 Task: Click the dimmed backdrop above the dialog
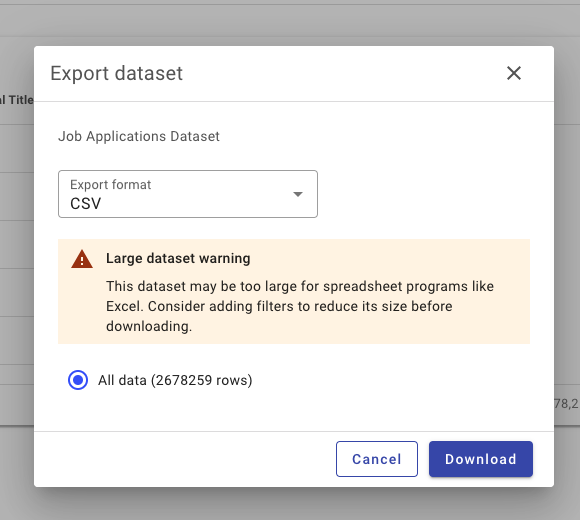tap(290, 22)
